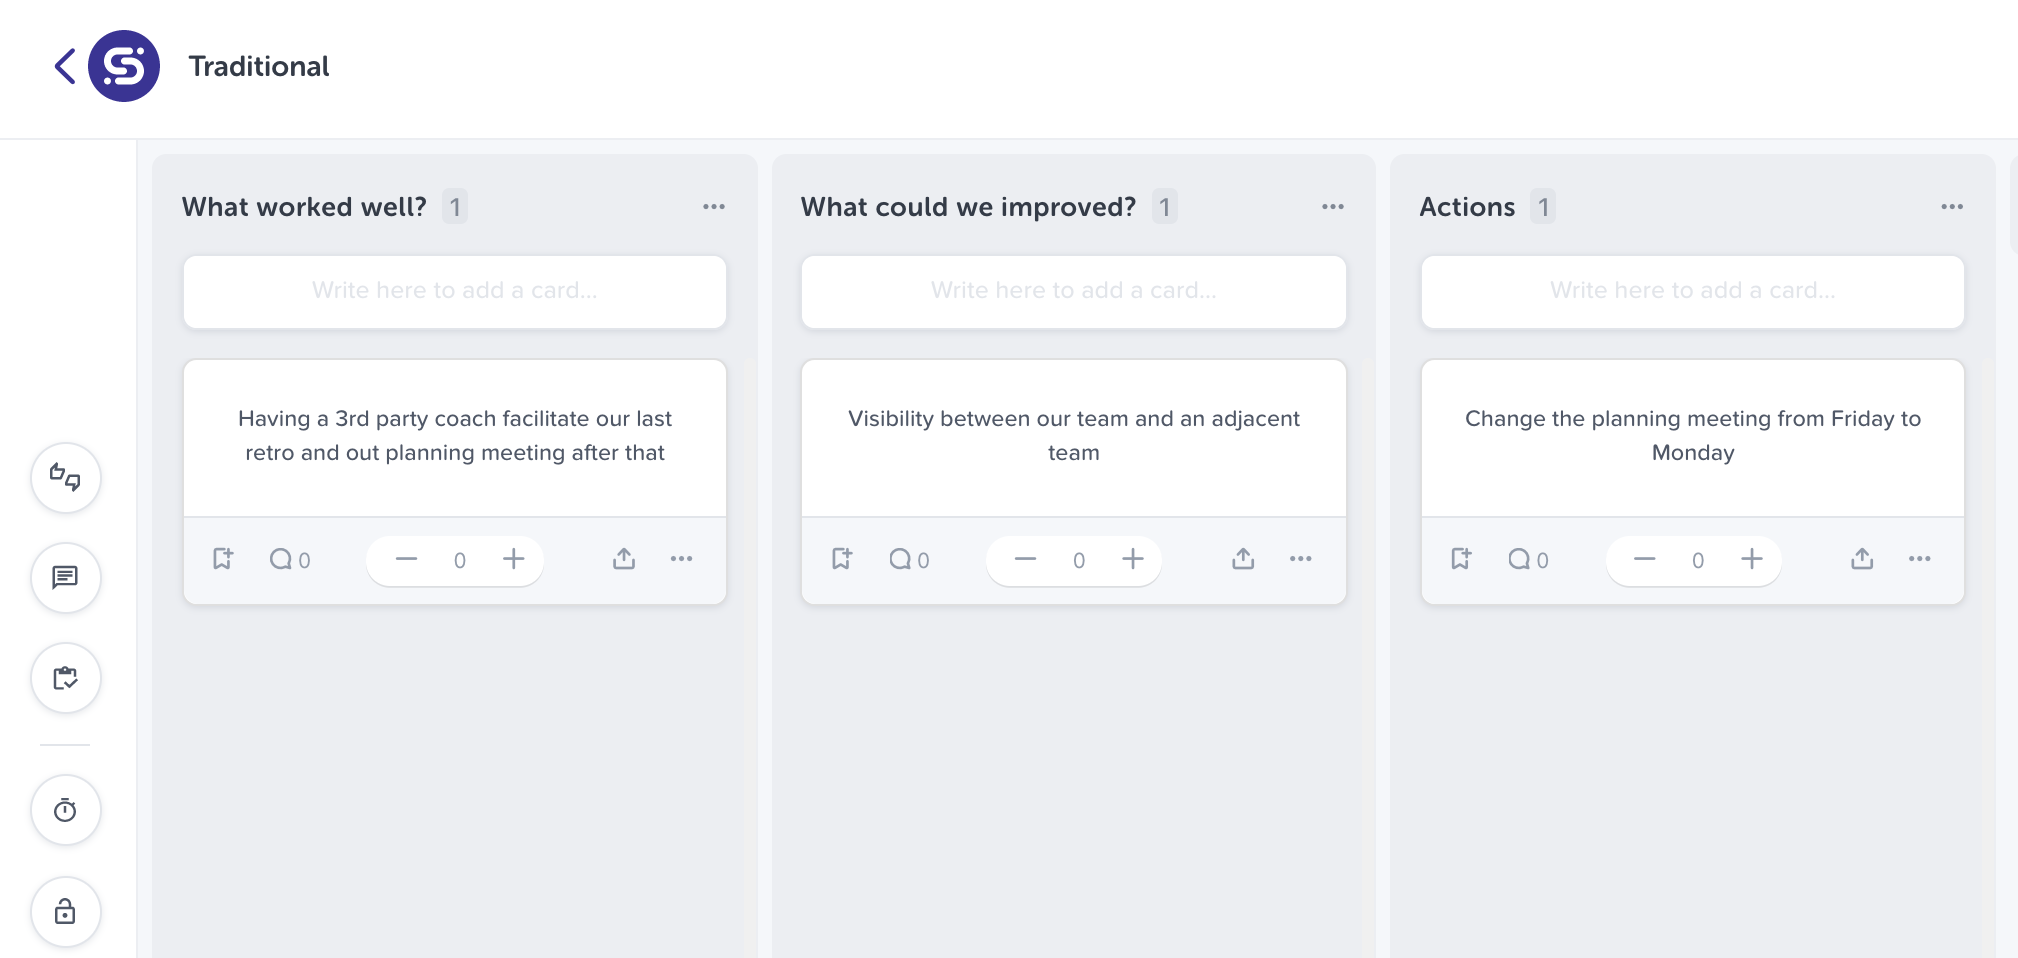
Task: Open the board privacy lock settings
Action: coord(65,911)
